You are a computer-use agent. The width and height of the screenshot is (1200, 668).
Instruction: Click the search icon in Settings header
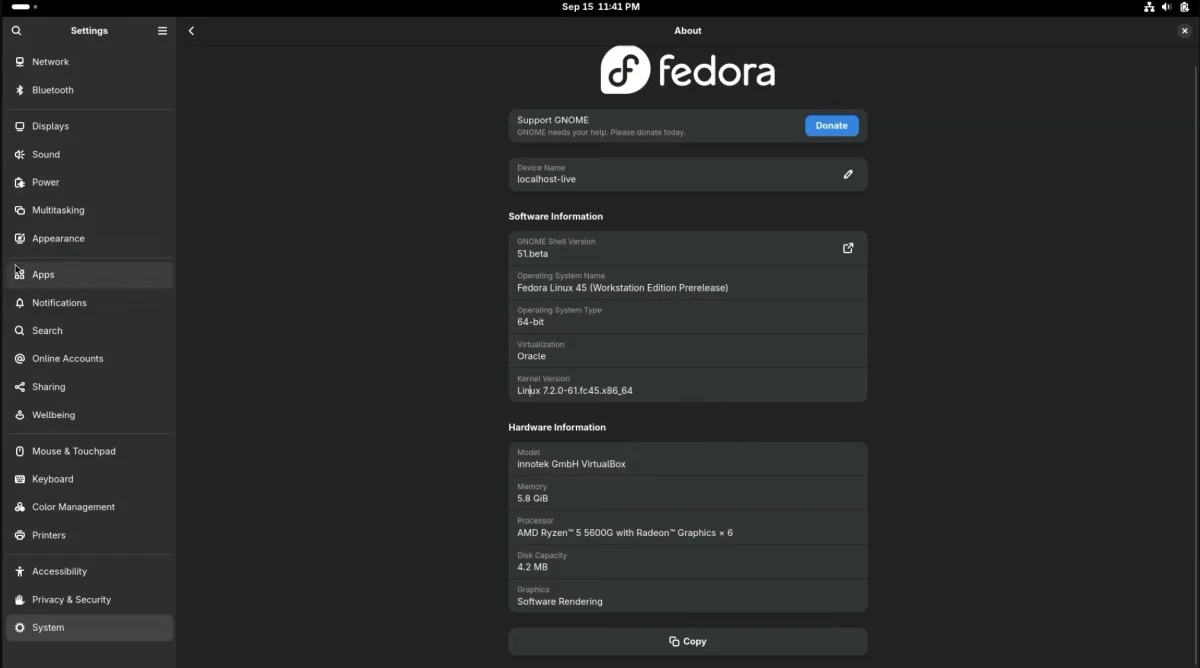pyautogui.click(x=16, y=31)
